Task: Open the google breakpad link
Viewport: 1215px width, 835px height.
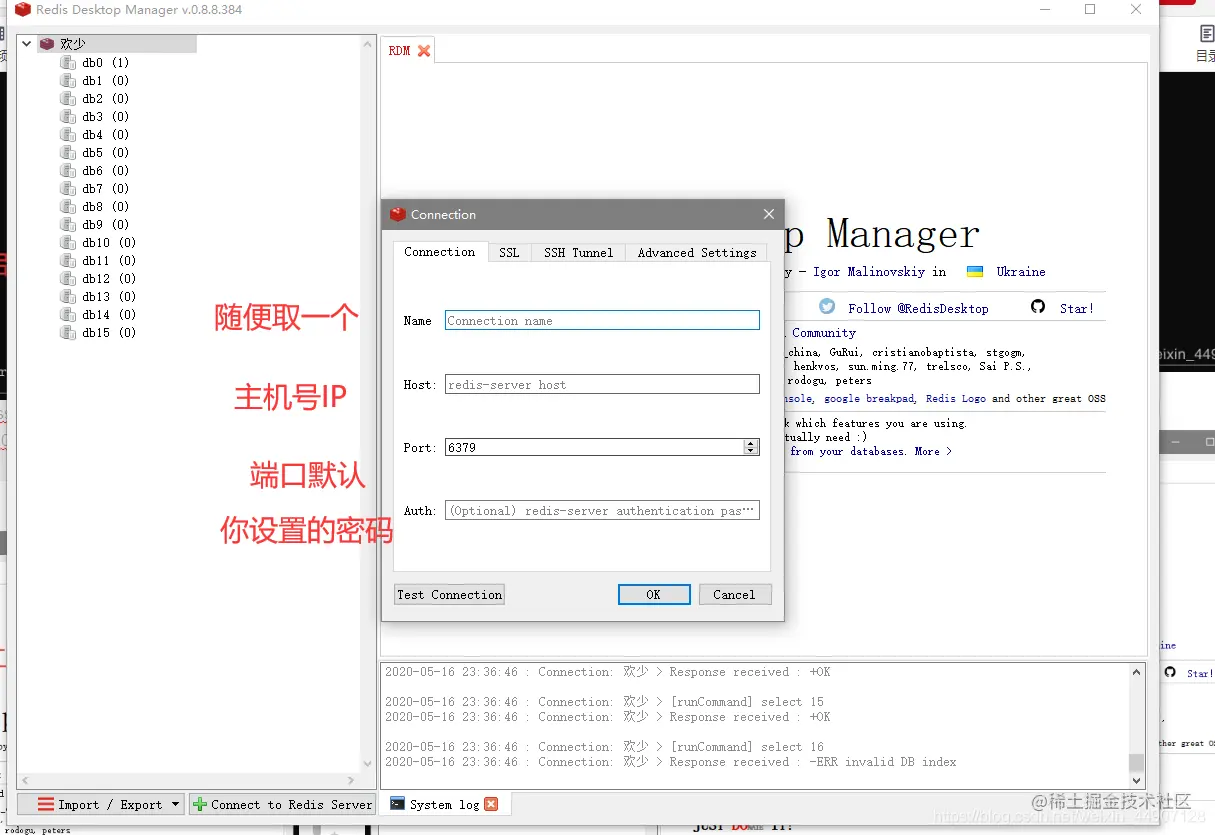Action: point(869,399)
